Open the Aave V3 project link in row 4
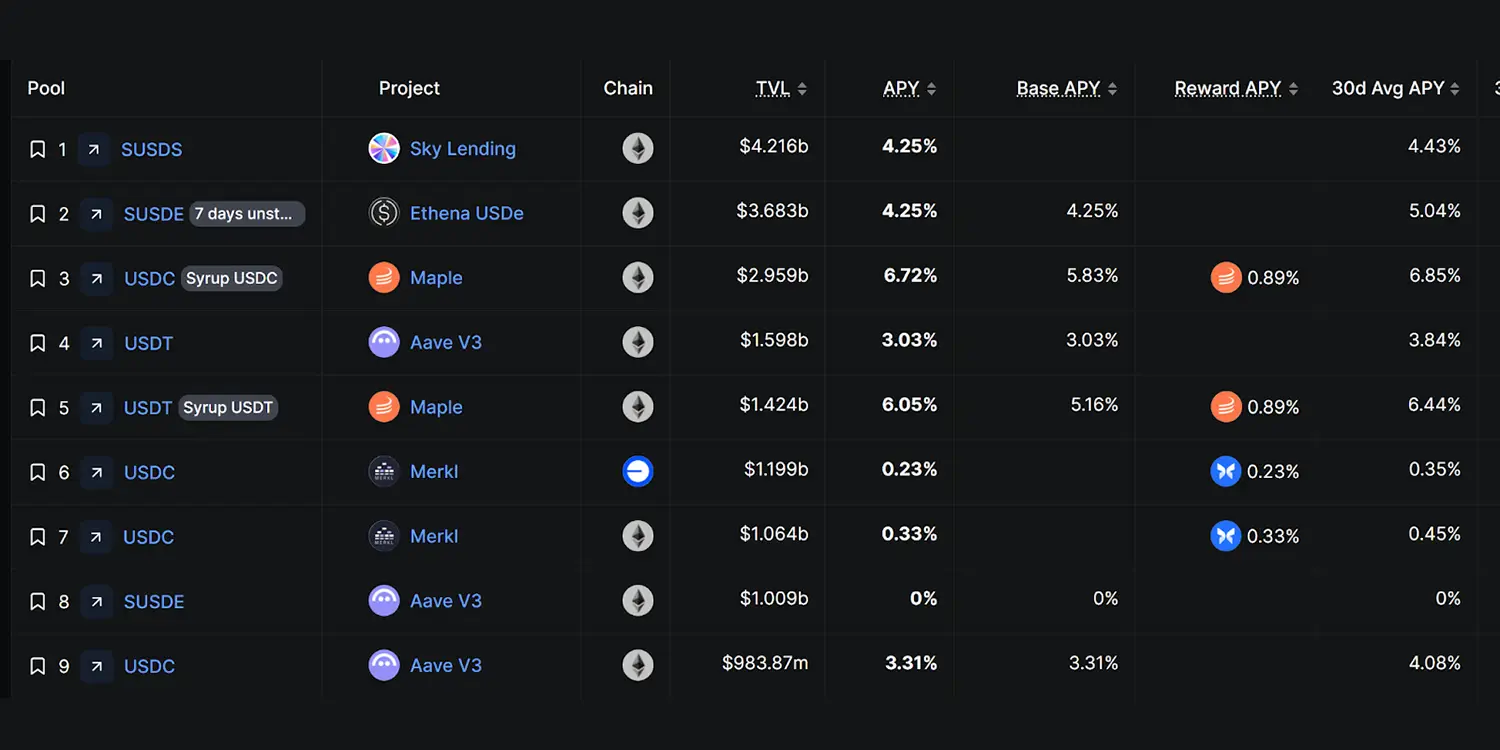 click(x=446, y=343)
